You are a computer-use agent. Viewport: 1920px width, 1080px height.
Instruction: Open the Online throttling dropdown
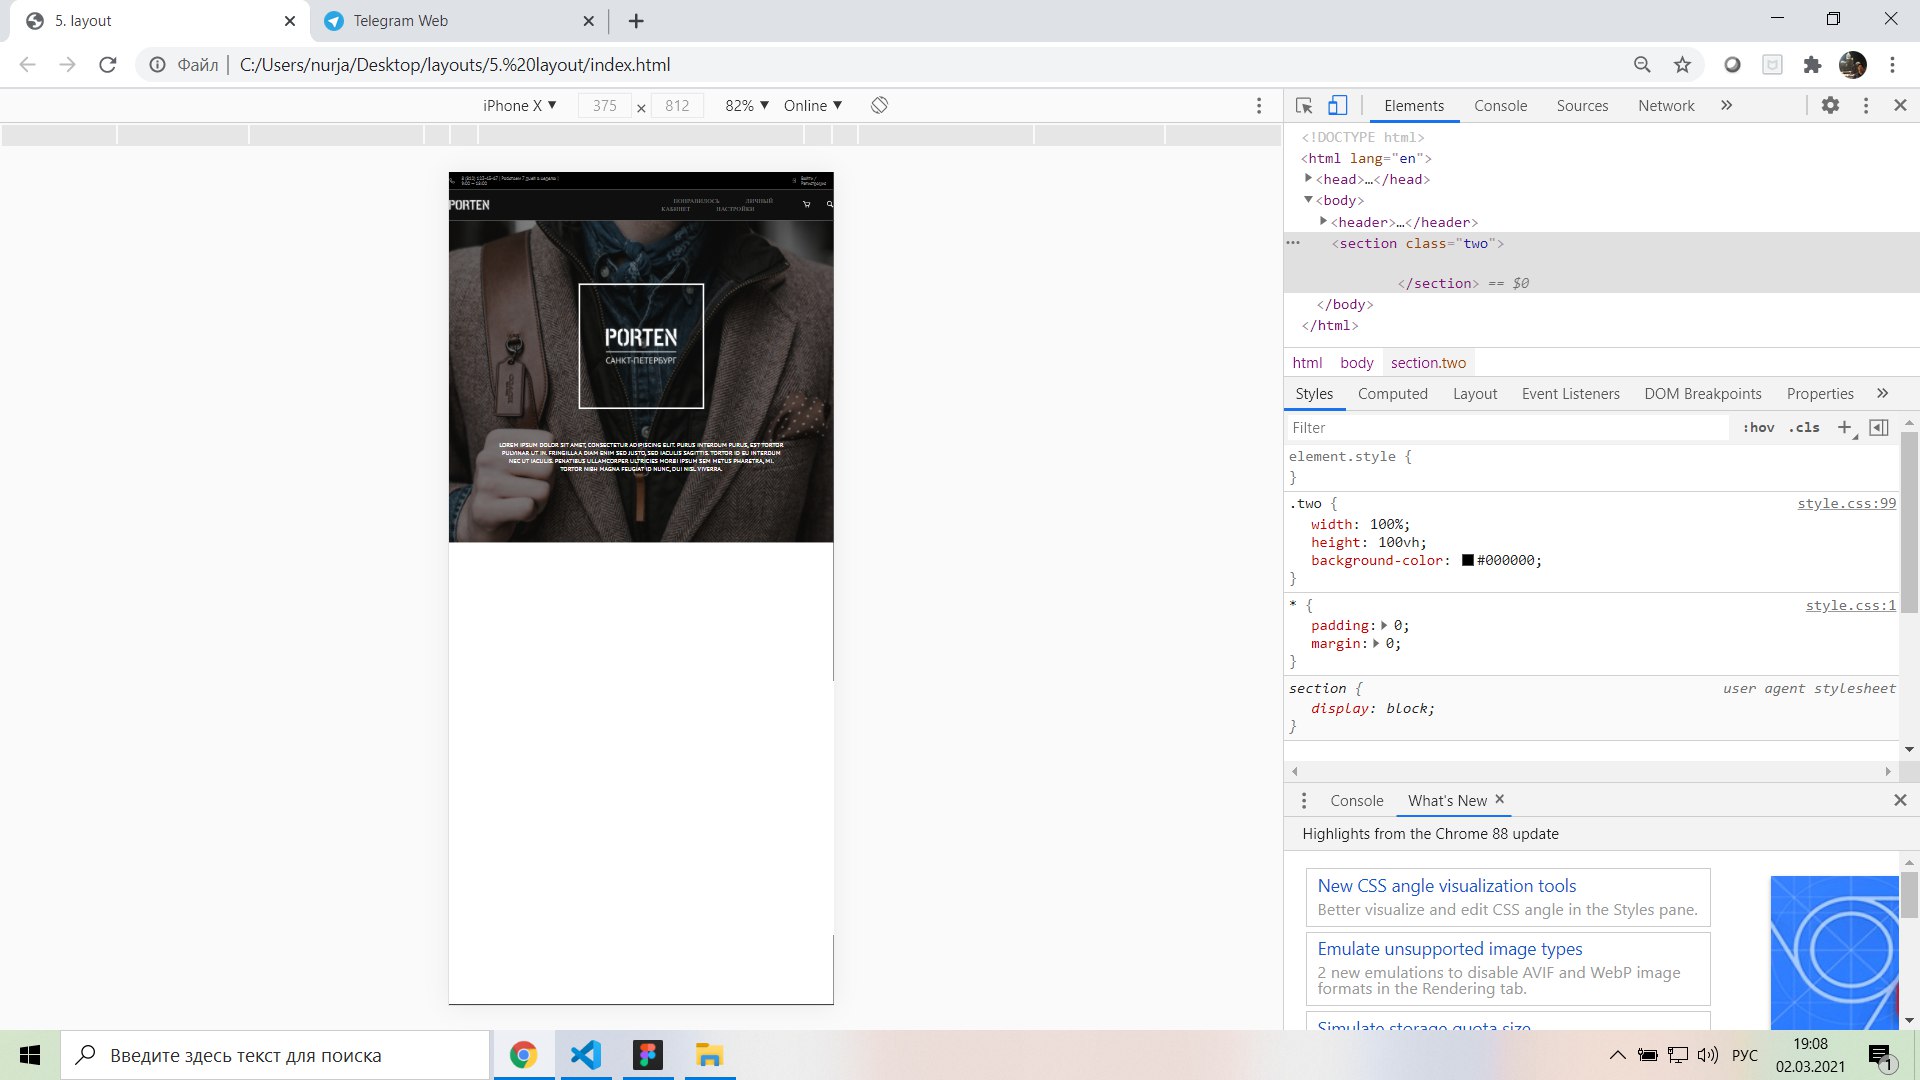tap(813, 105)
